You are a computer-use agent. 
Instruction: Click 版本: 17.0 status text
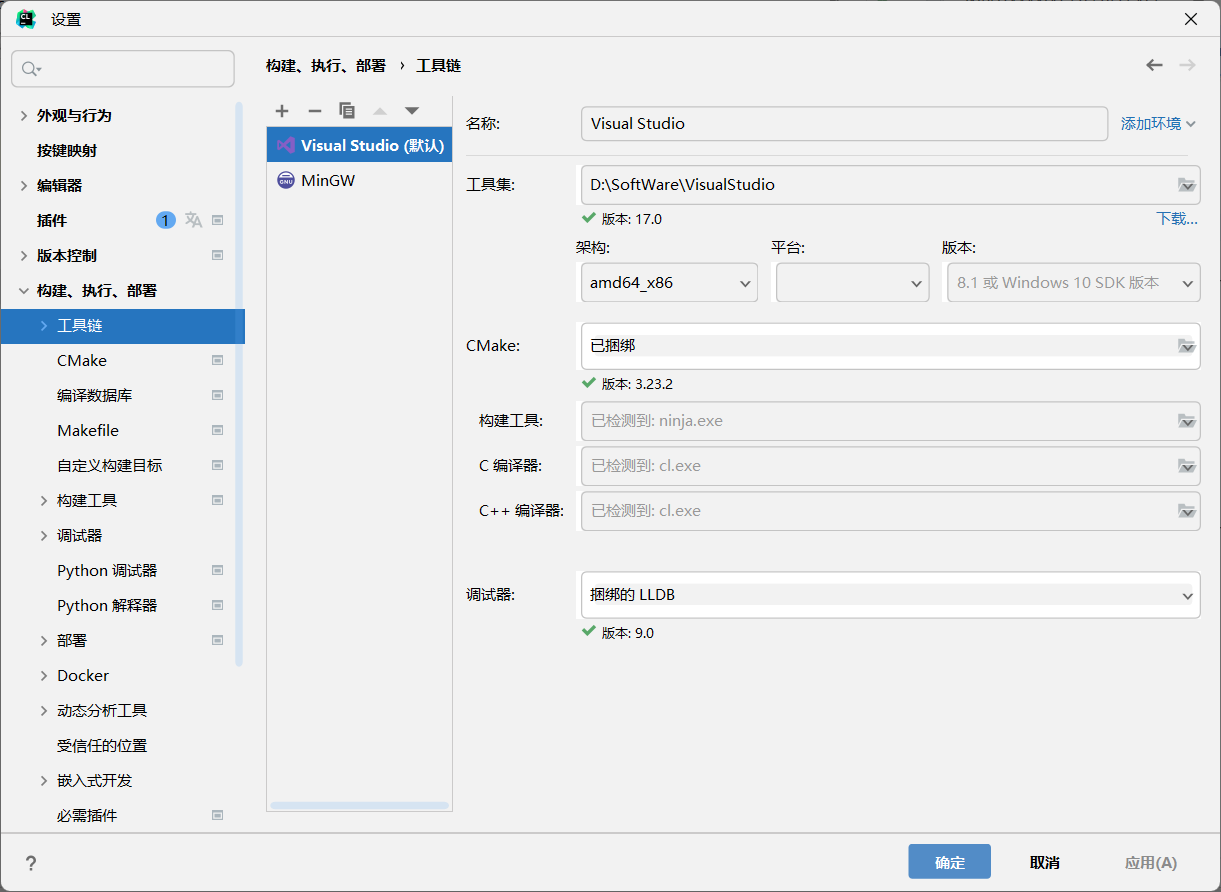point(631,219)
